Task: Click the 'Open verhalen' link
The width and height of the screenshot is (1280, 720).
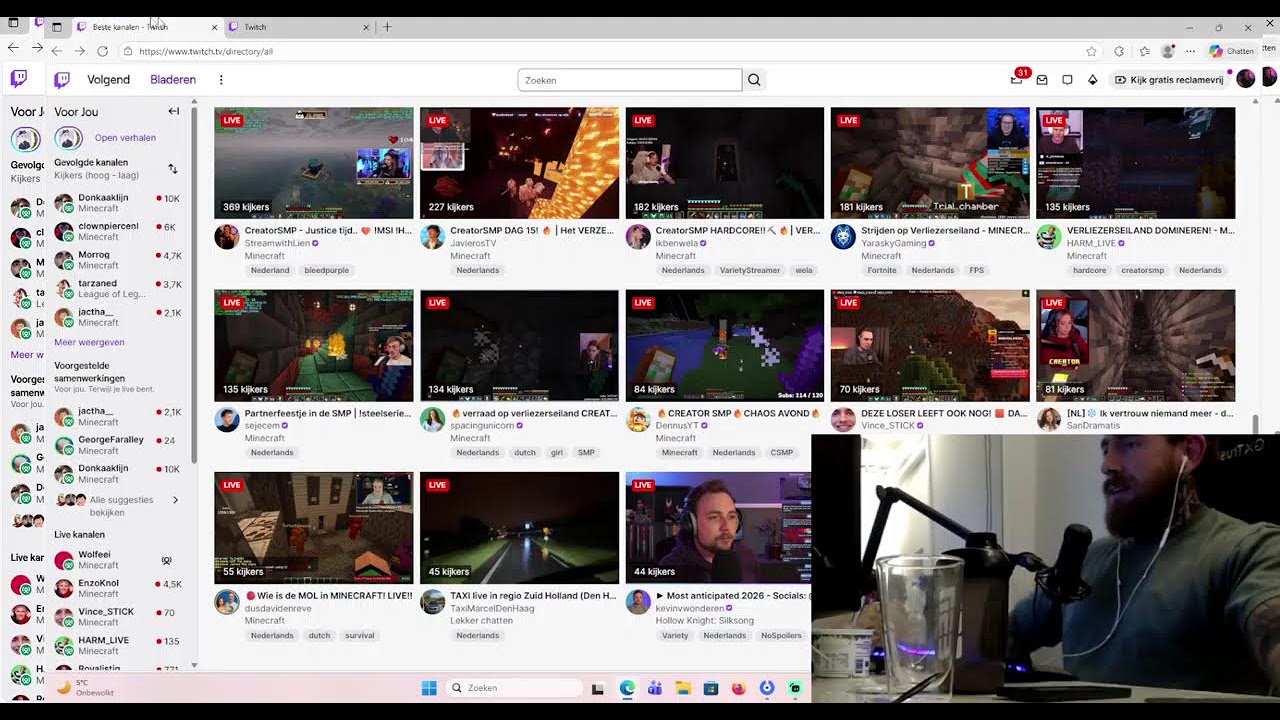Action: click(x=125, y=138)
